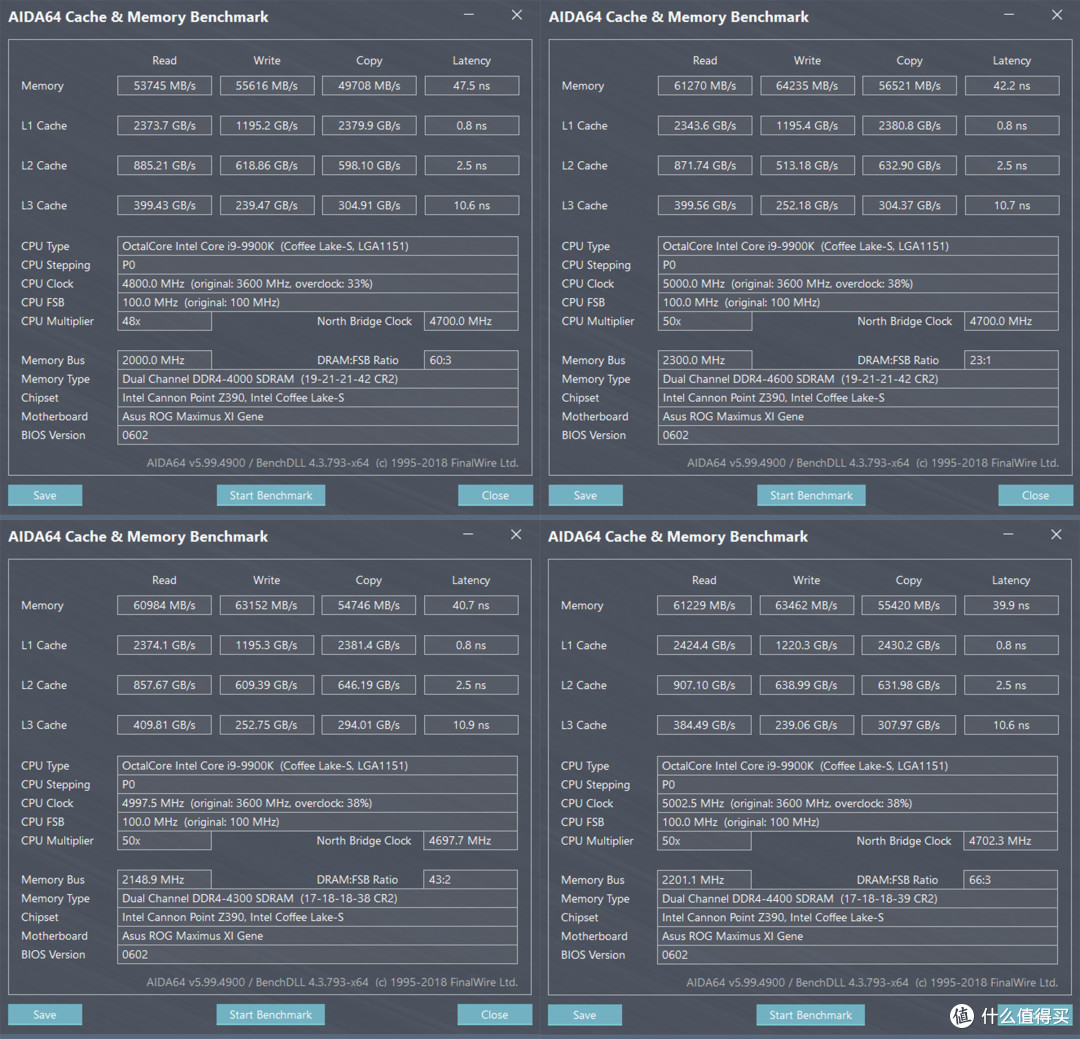Viewport: 1080px width, 1039px height.
Task: Click the 4997.5 MHz CPU Clock field
Action: pyautogui.click(x=318, y=803)
